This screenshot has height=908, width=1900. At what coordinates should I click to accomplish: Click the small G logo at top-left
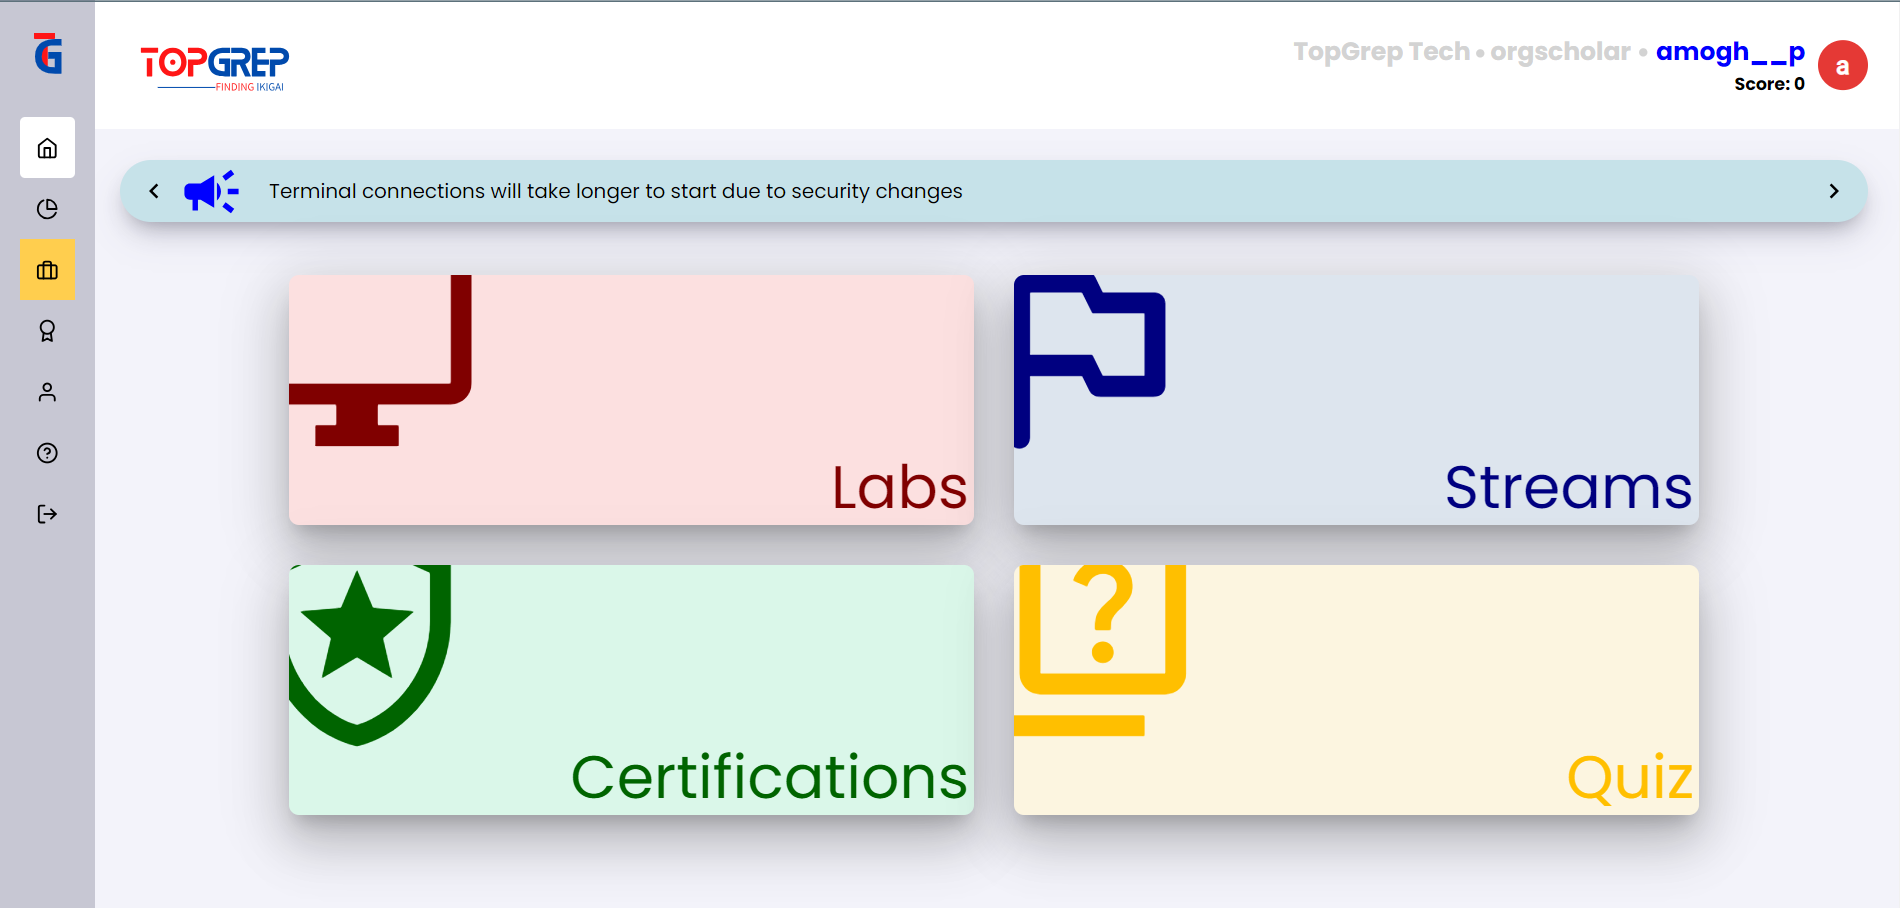(47, 54)
